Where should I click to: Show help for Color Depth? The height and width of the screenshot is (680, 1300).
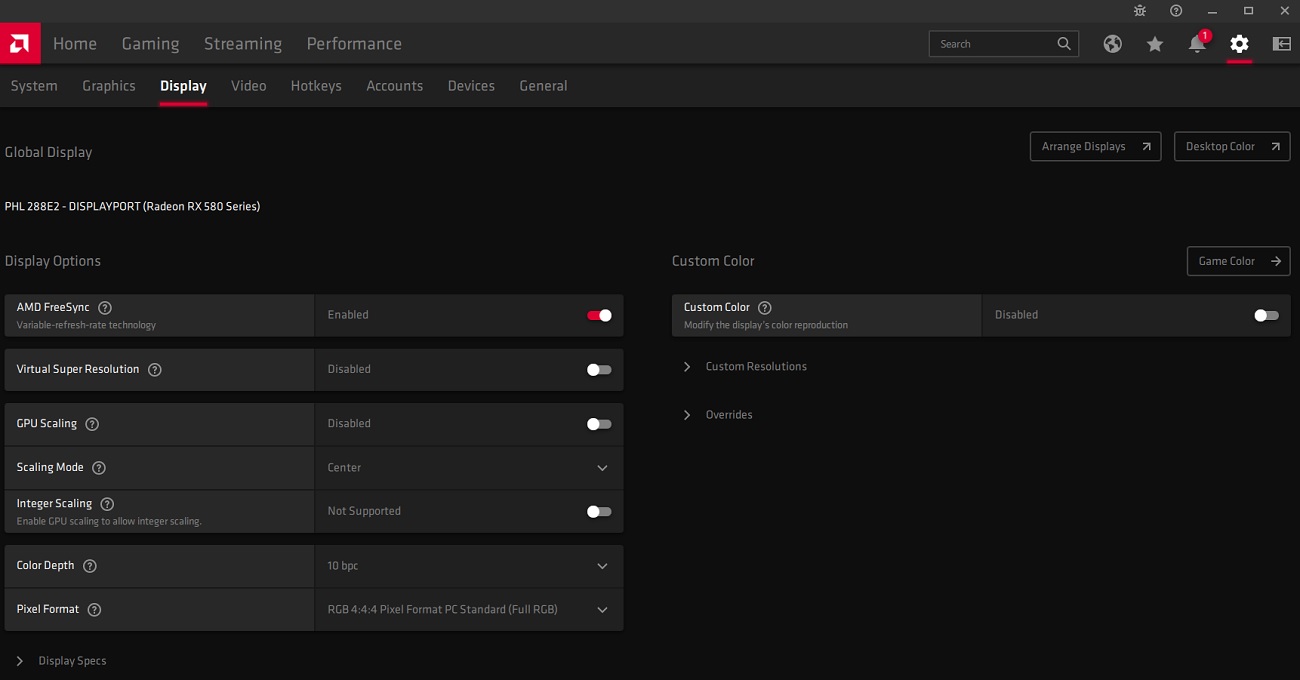click(x=90, y=566)
